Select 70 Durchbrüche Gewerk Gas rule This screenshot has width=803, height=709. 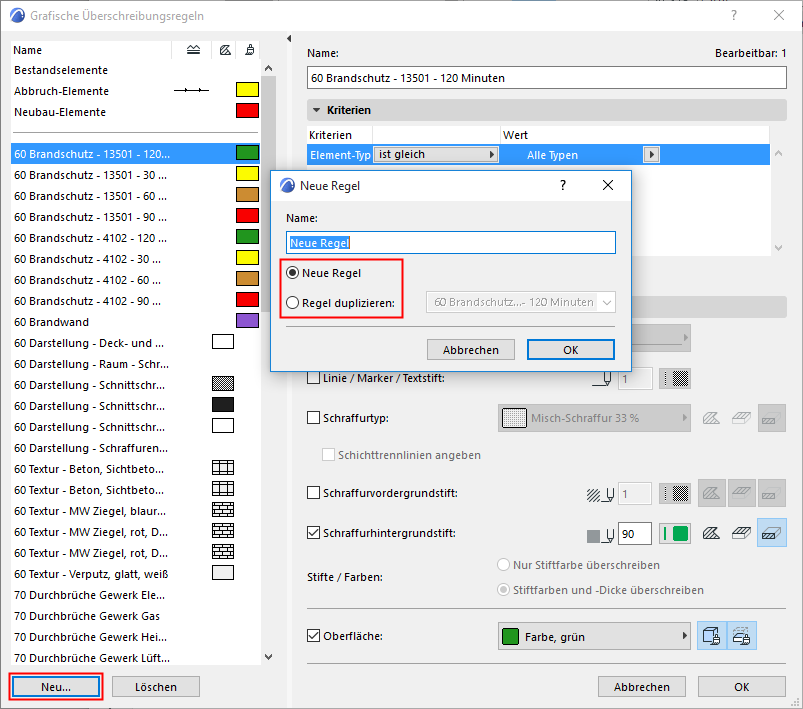tap(136, 616)
